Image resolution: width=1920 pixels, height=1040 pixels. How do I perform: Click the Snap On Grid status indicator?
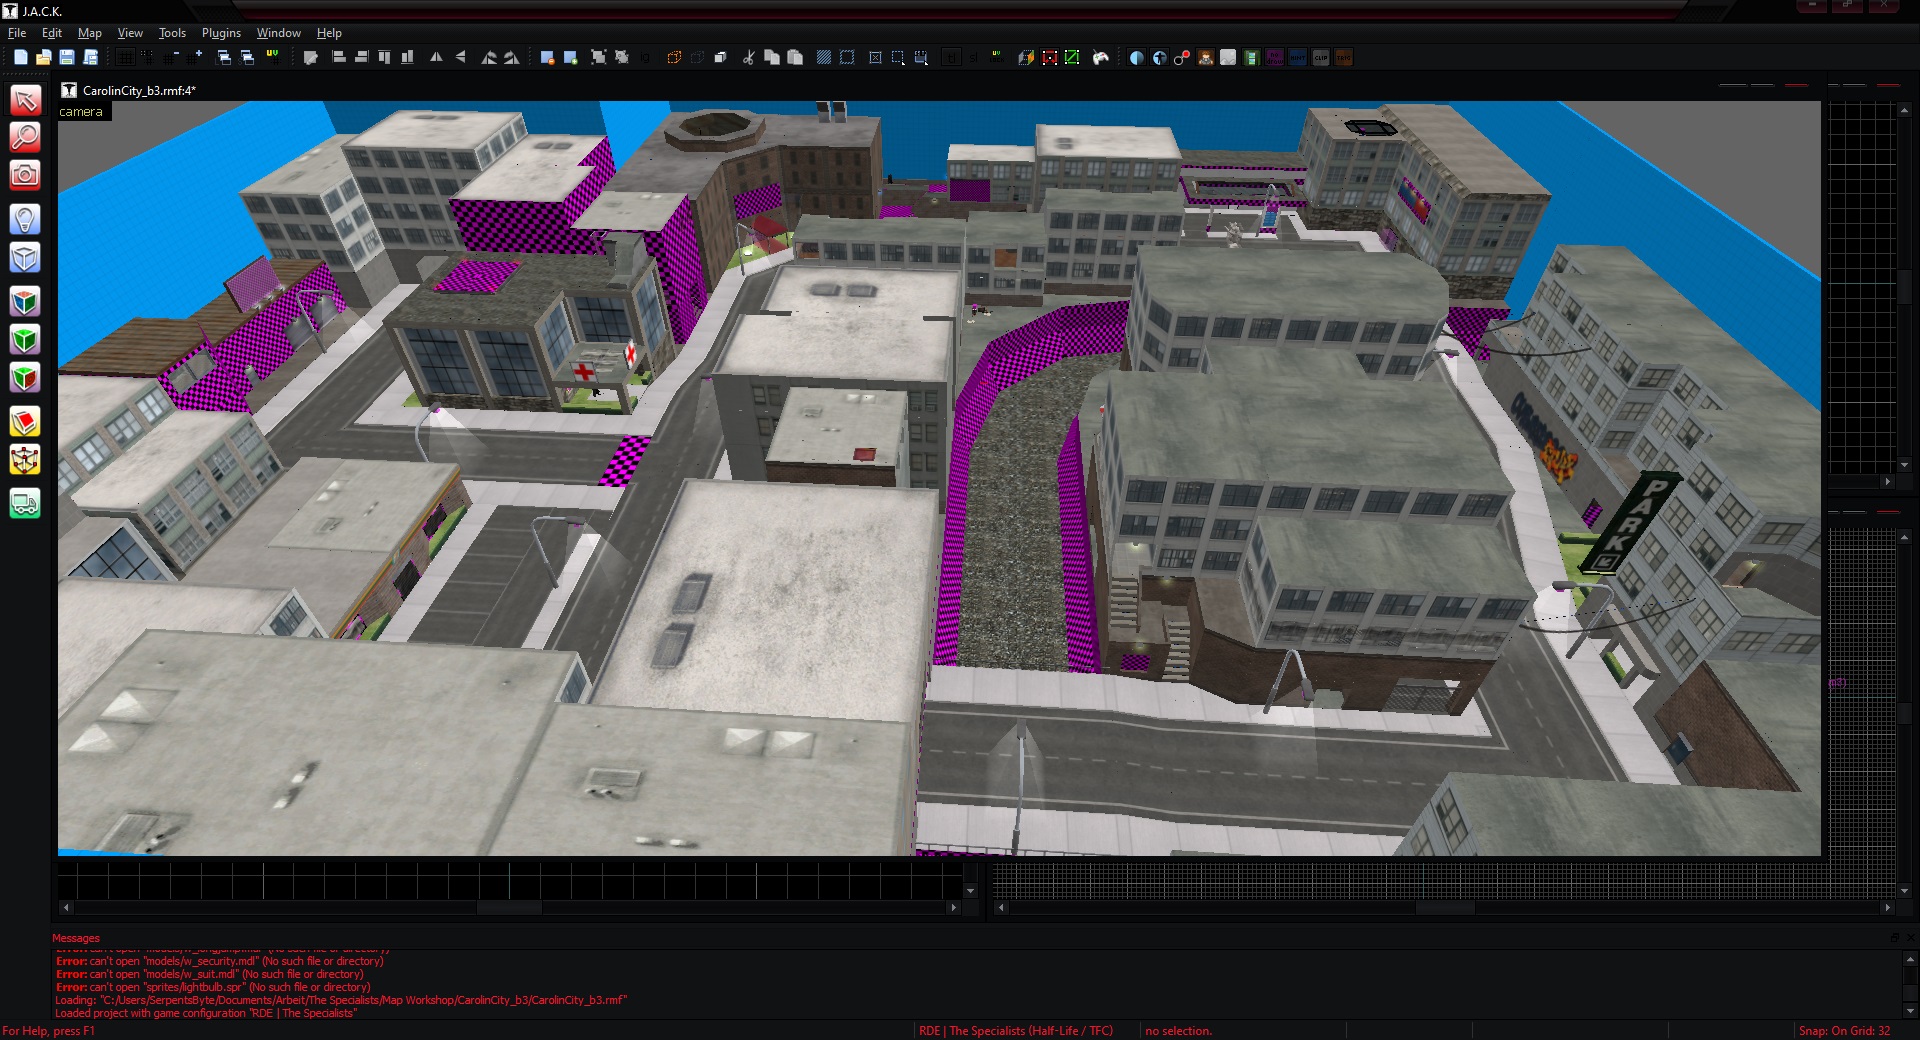(x=1844, y=1031)
